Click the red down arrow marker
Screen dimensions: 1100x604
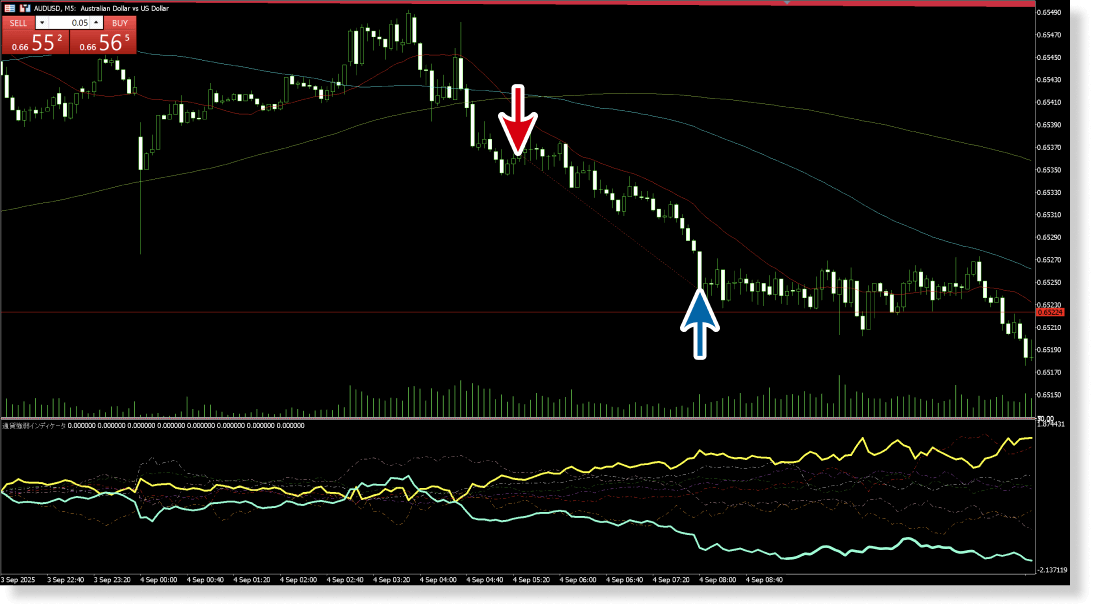(517, 120)
